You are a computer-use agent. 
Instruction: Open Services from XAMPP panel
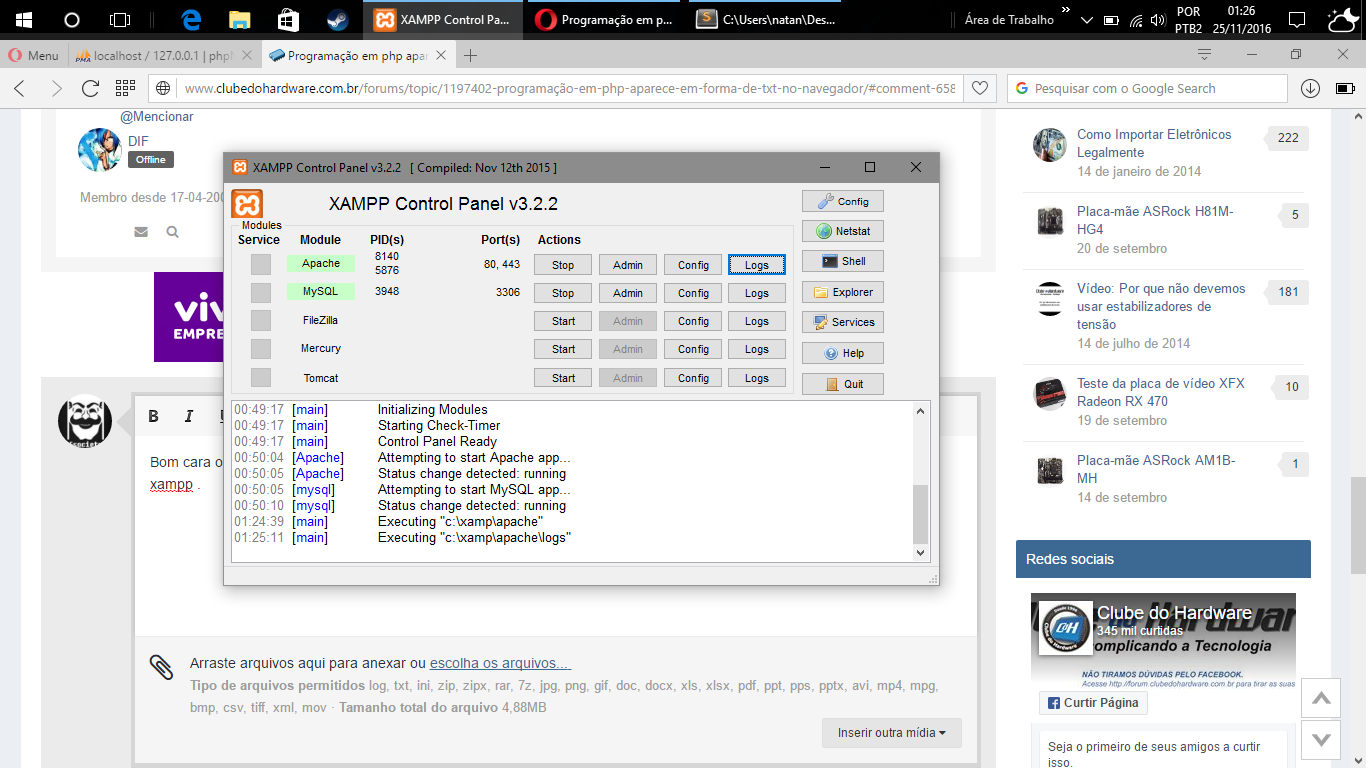(843, 322)
